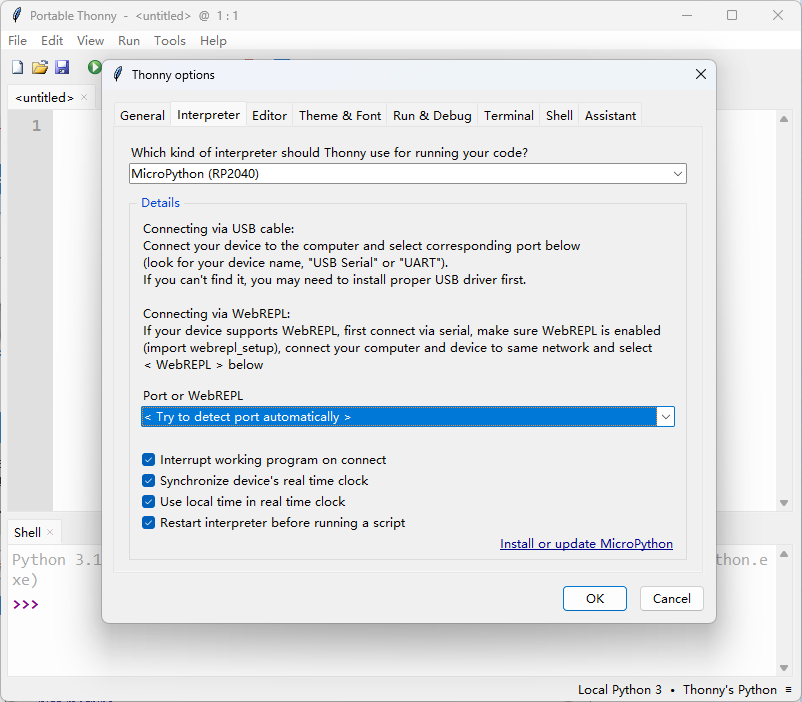This screenshot has width=802, height=702.
Task: Open the Help menu
Action: click(x=213, y=40)
